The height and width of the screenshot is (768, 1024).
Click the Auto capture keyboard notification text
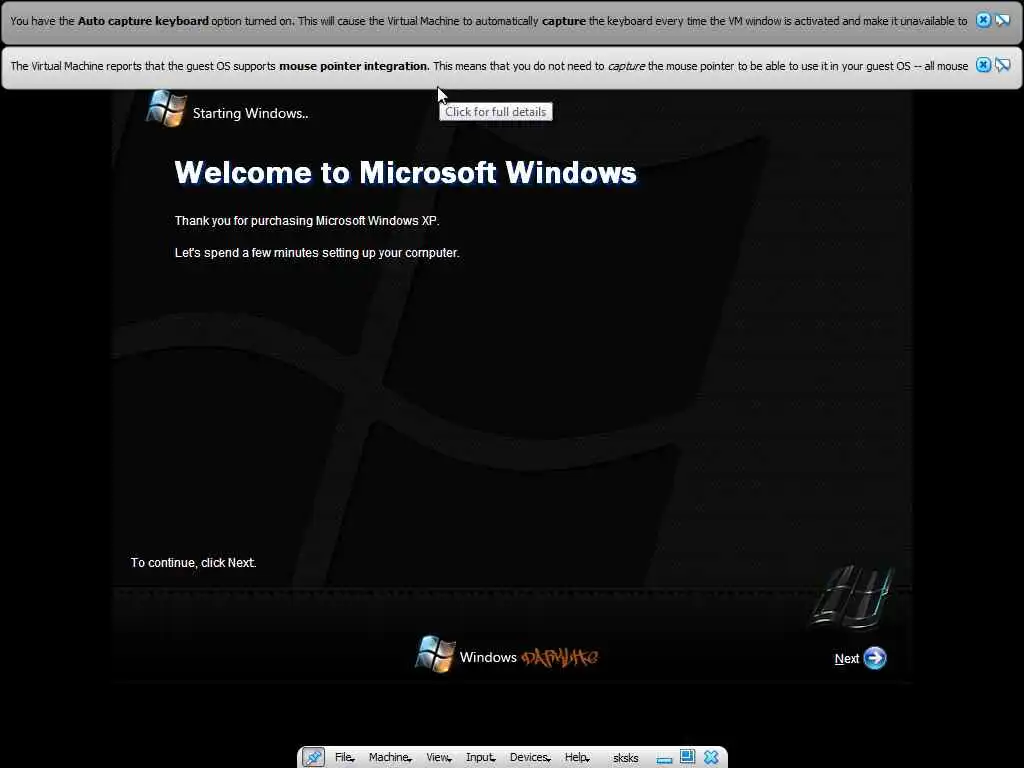[488, 21]
